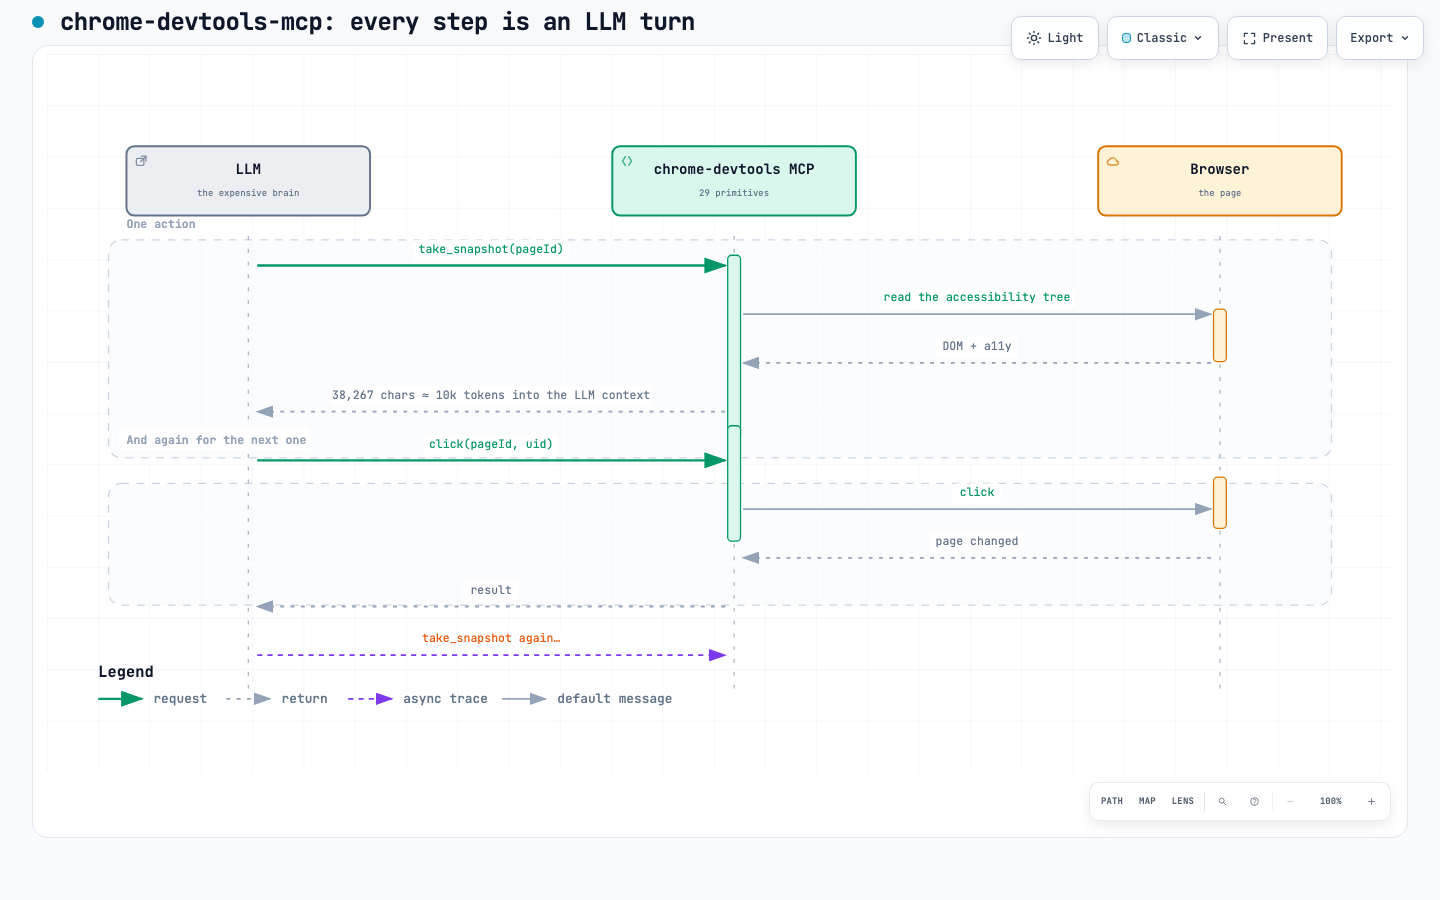Click the 'DOM + a11y' return label
1440x900 pixels.
[977, 346]
